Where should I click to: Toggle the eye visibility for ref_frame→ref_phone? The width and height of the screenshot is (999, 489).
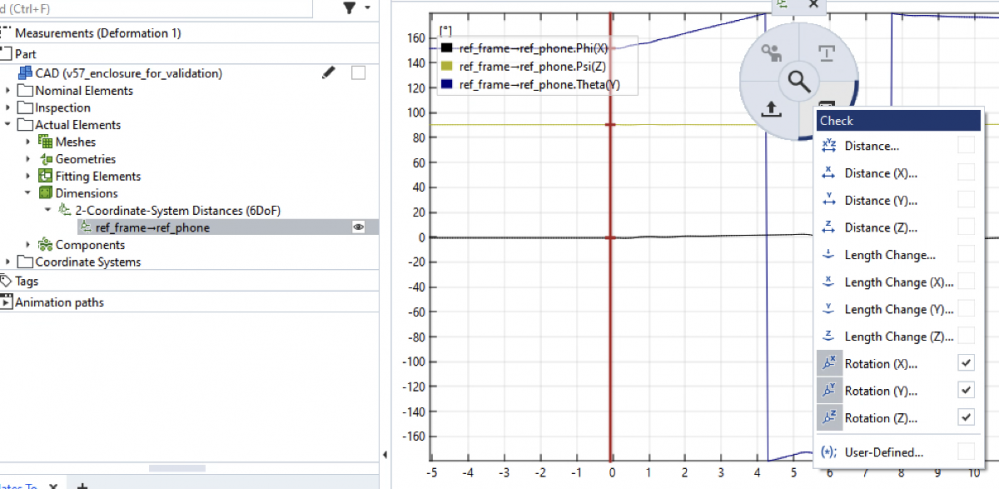coord(357,228)
